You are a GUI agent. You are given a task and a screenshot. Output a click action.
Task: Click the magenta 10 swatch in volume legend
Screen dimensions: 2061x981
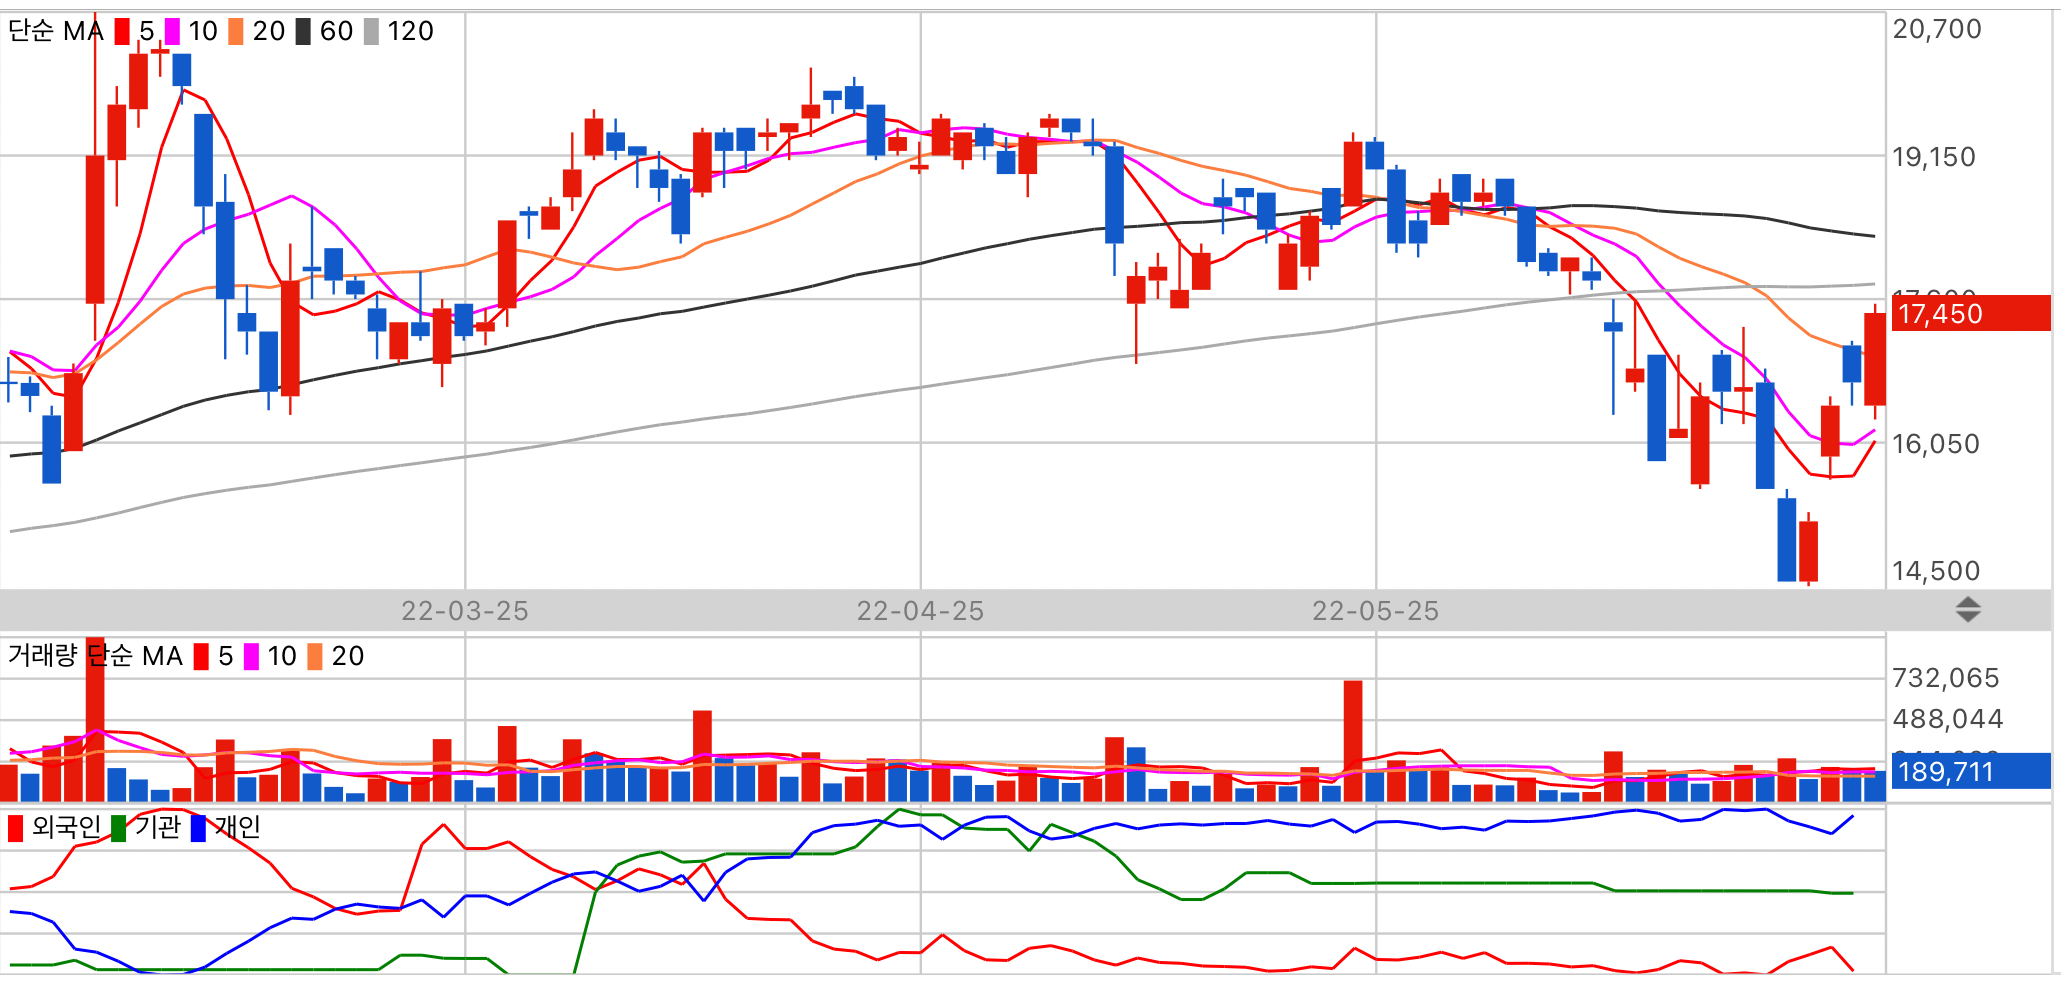(251, 656)
